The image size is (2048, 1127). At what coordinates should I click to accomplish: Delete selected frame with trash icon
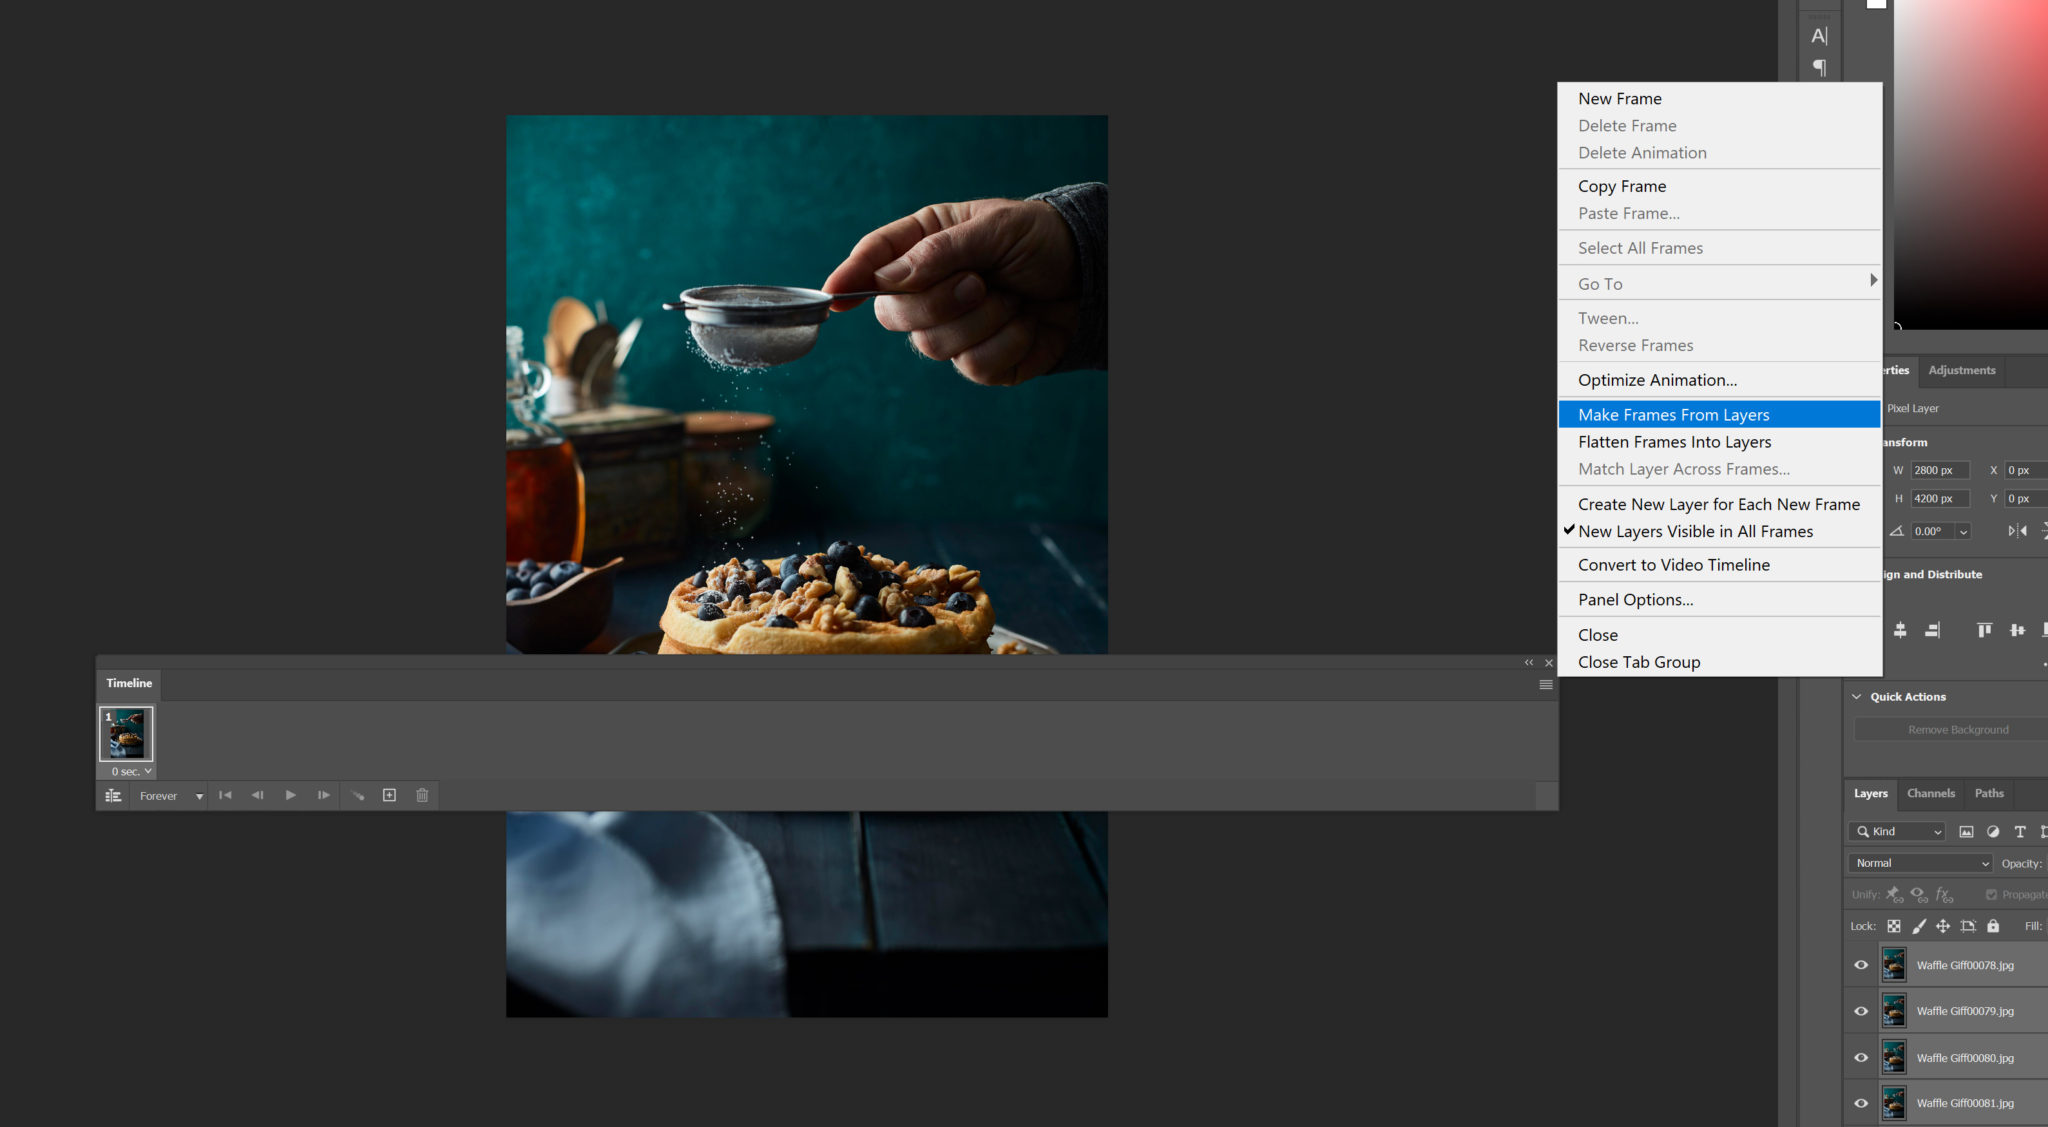422,795
